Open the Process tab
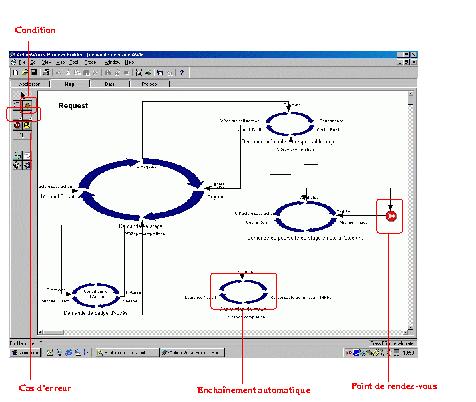Screen dimensions: 476x402 [149, 84]
